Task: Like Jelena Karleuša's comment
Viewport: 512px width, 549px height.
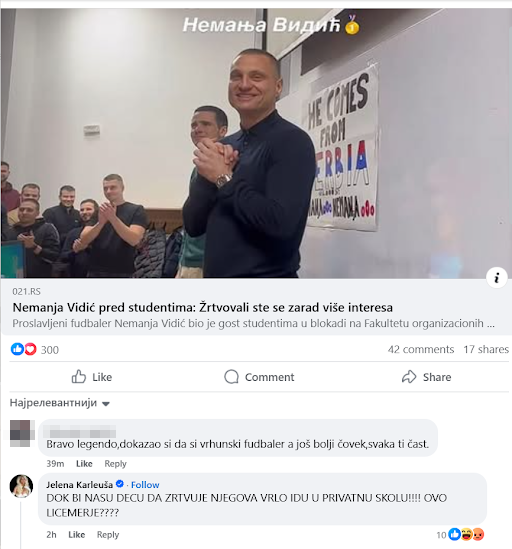Action: [76, 535]
